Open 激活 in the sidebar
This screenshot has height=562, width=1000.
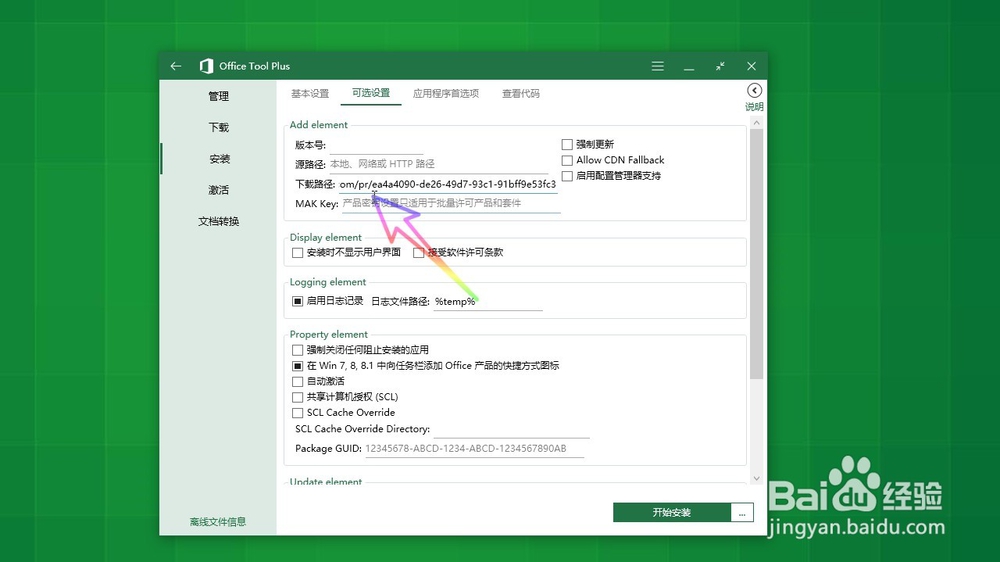pyautogui.click(x=218, y=189)
